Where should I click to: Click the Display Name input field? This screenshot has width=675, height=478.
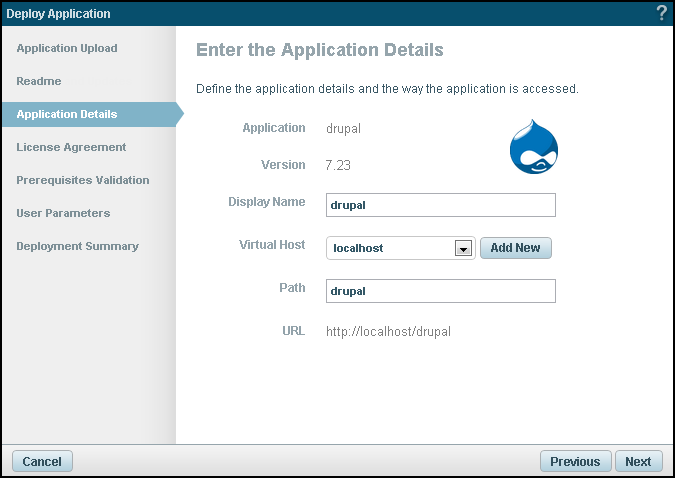click(441, 205)
